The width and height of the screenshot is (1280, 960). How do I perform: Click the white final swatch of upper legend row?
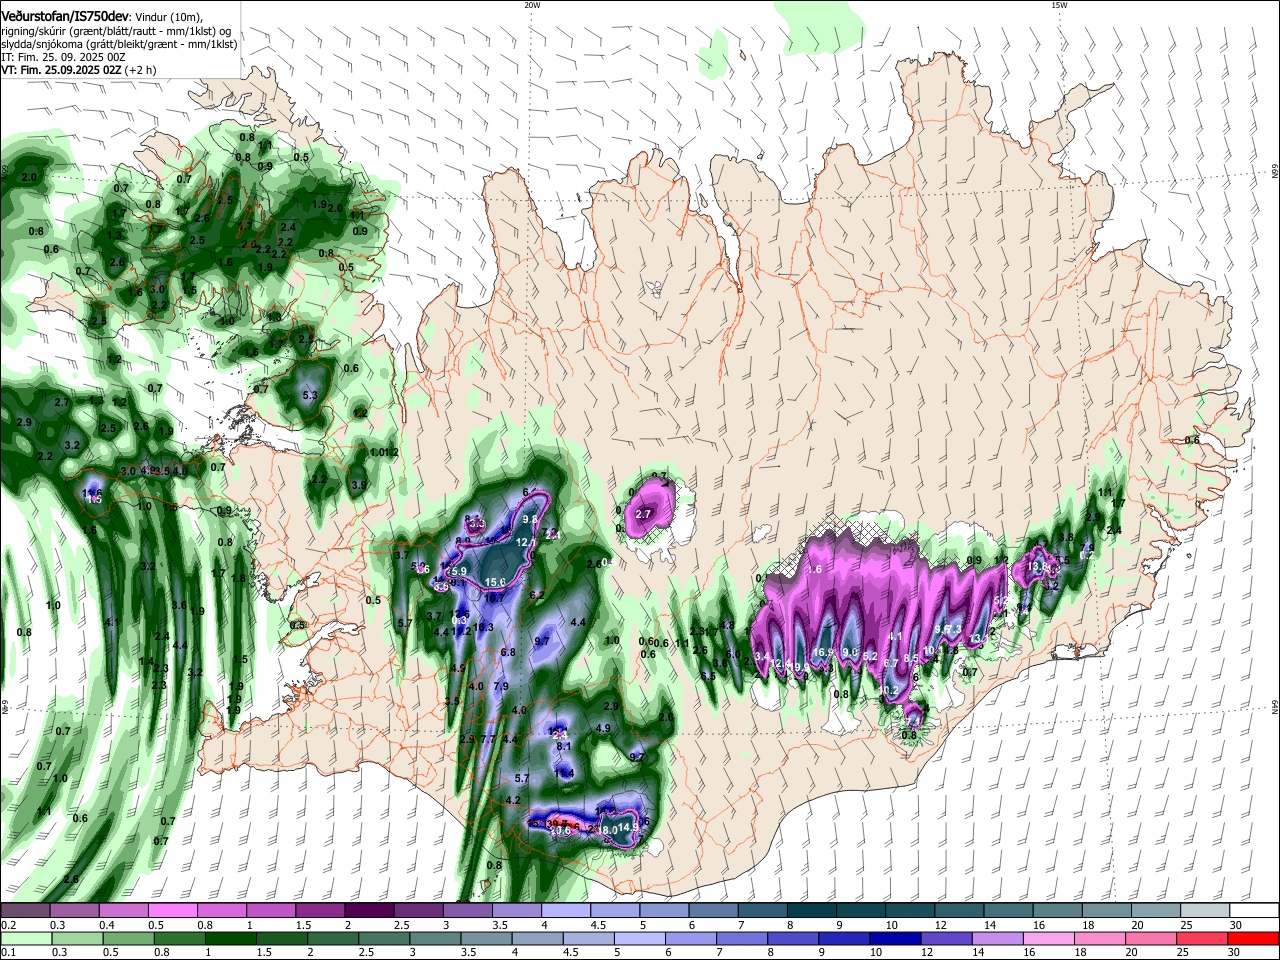coord(1255,910)
